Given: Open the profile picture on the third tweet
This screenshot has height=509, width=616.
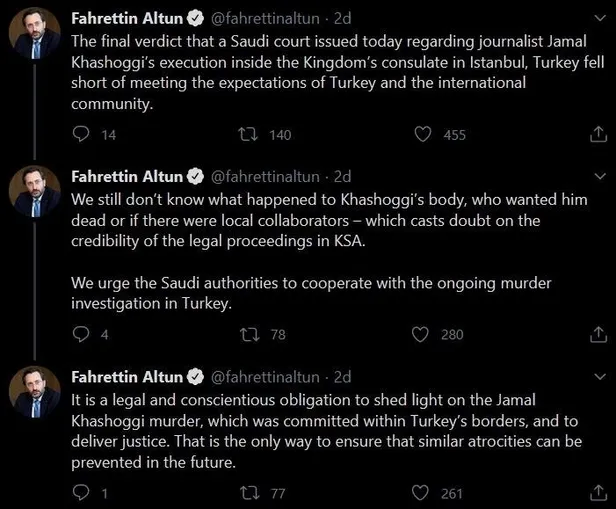Looking at the screenshot, I should point(34,392).
